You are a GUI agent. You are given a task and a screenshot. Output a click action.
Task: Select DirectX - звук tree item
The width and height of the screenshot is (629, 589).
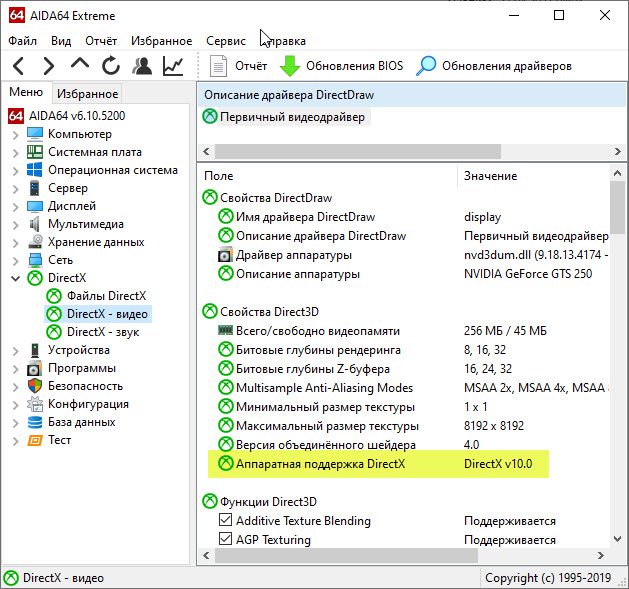click(x=103, y=332)
